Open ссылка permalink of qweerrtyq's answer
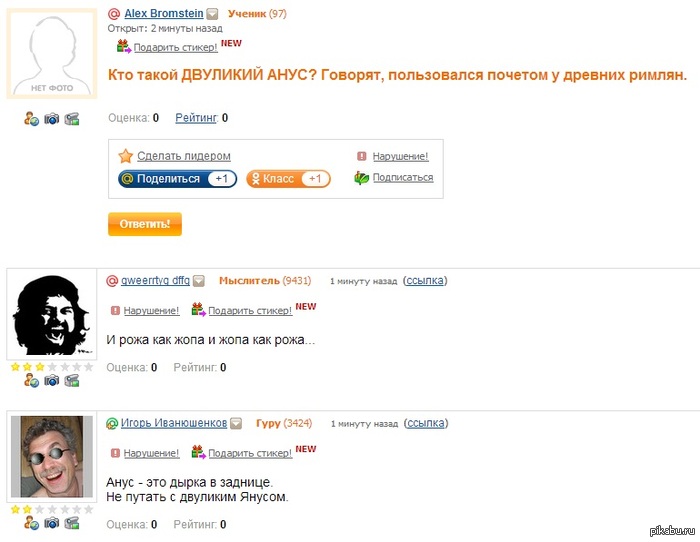The image size is (700, 542). [x=425, y=281]
